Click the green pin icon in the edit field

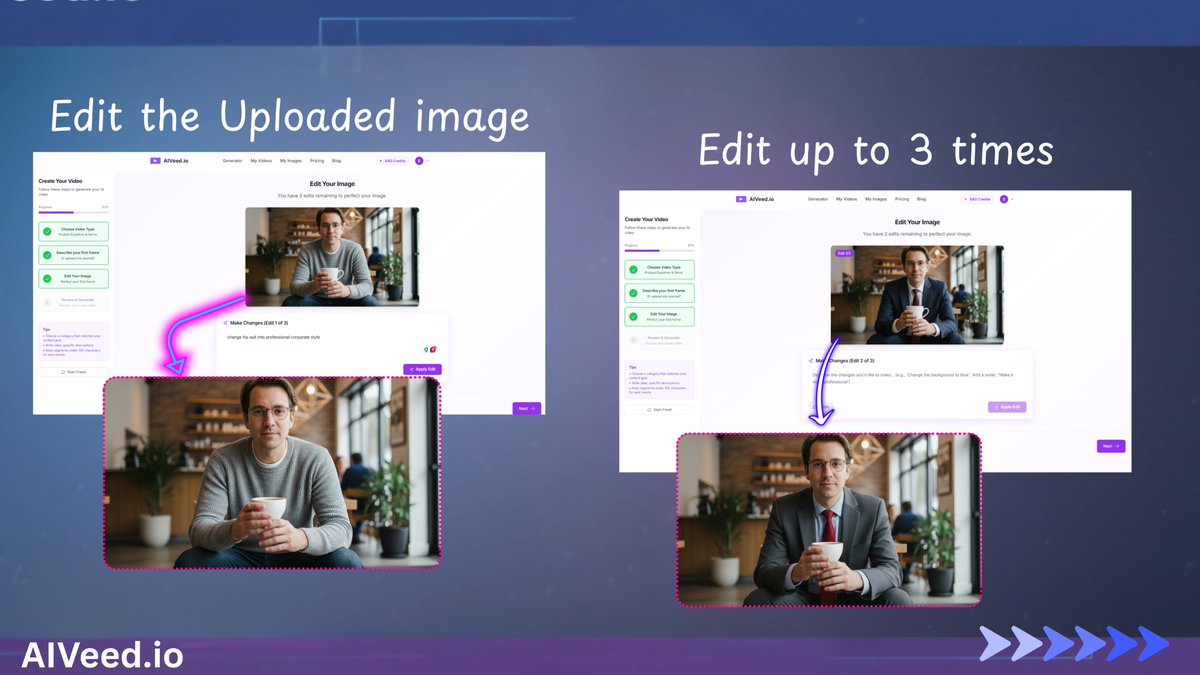(x=426, y=349)
